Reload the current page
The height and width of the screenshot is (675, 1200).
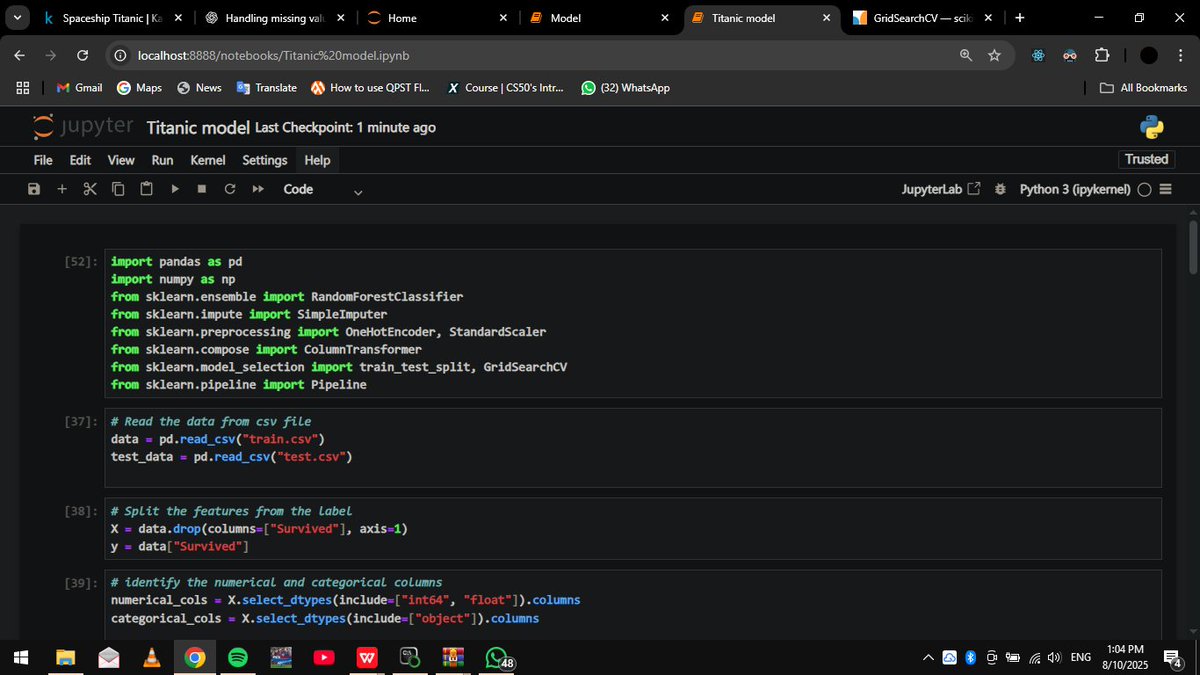click(x=82, y=55)
